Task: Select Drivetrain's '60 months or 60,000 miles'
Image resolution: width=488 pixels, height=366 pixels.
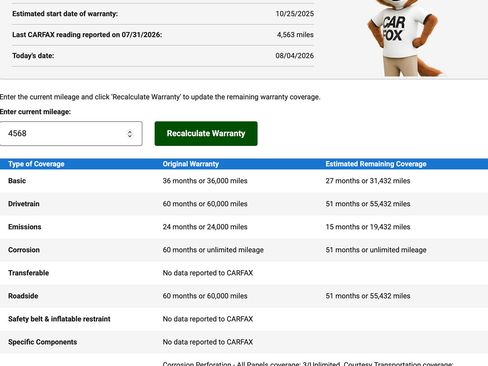Action: 205,204
